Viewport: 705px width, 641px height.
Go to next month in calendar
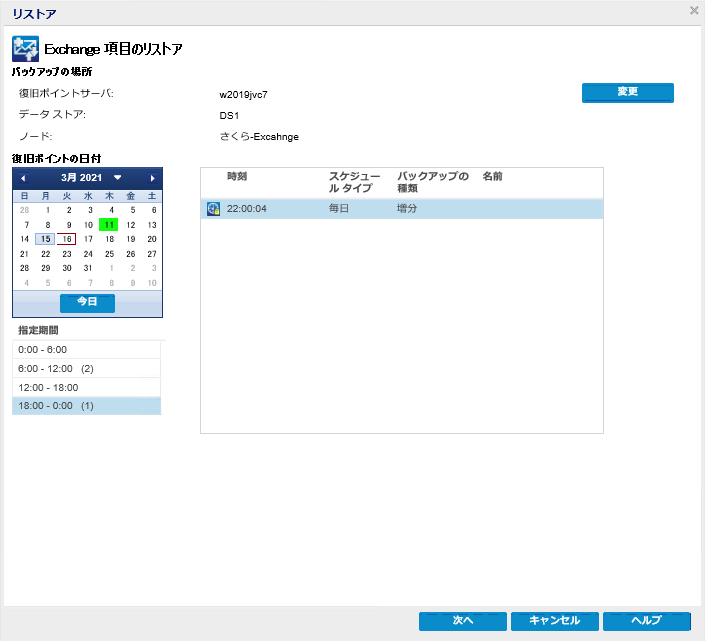[152, 178]
